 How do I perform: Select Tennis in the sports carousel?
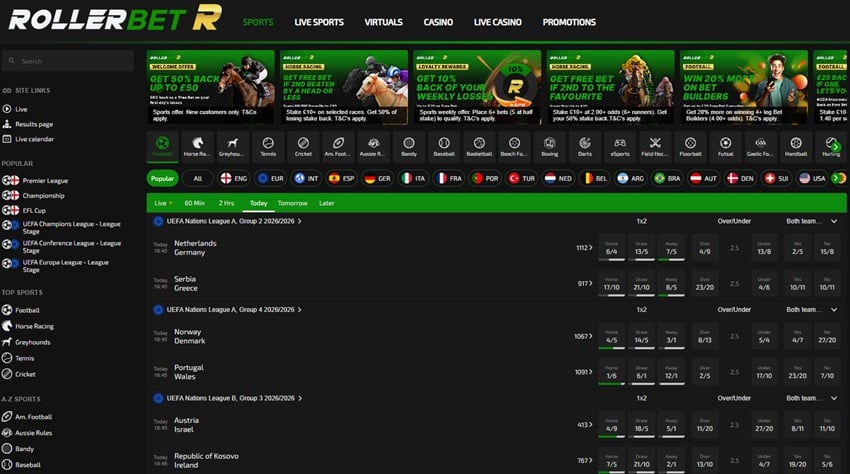(268, 146)
